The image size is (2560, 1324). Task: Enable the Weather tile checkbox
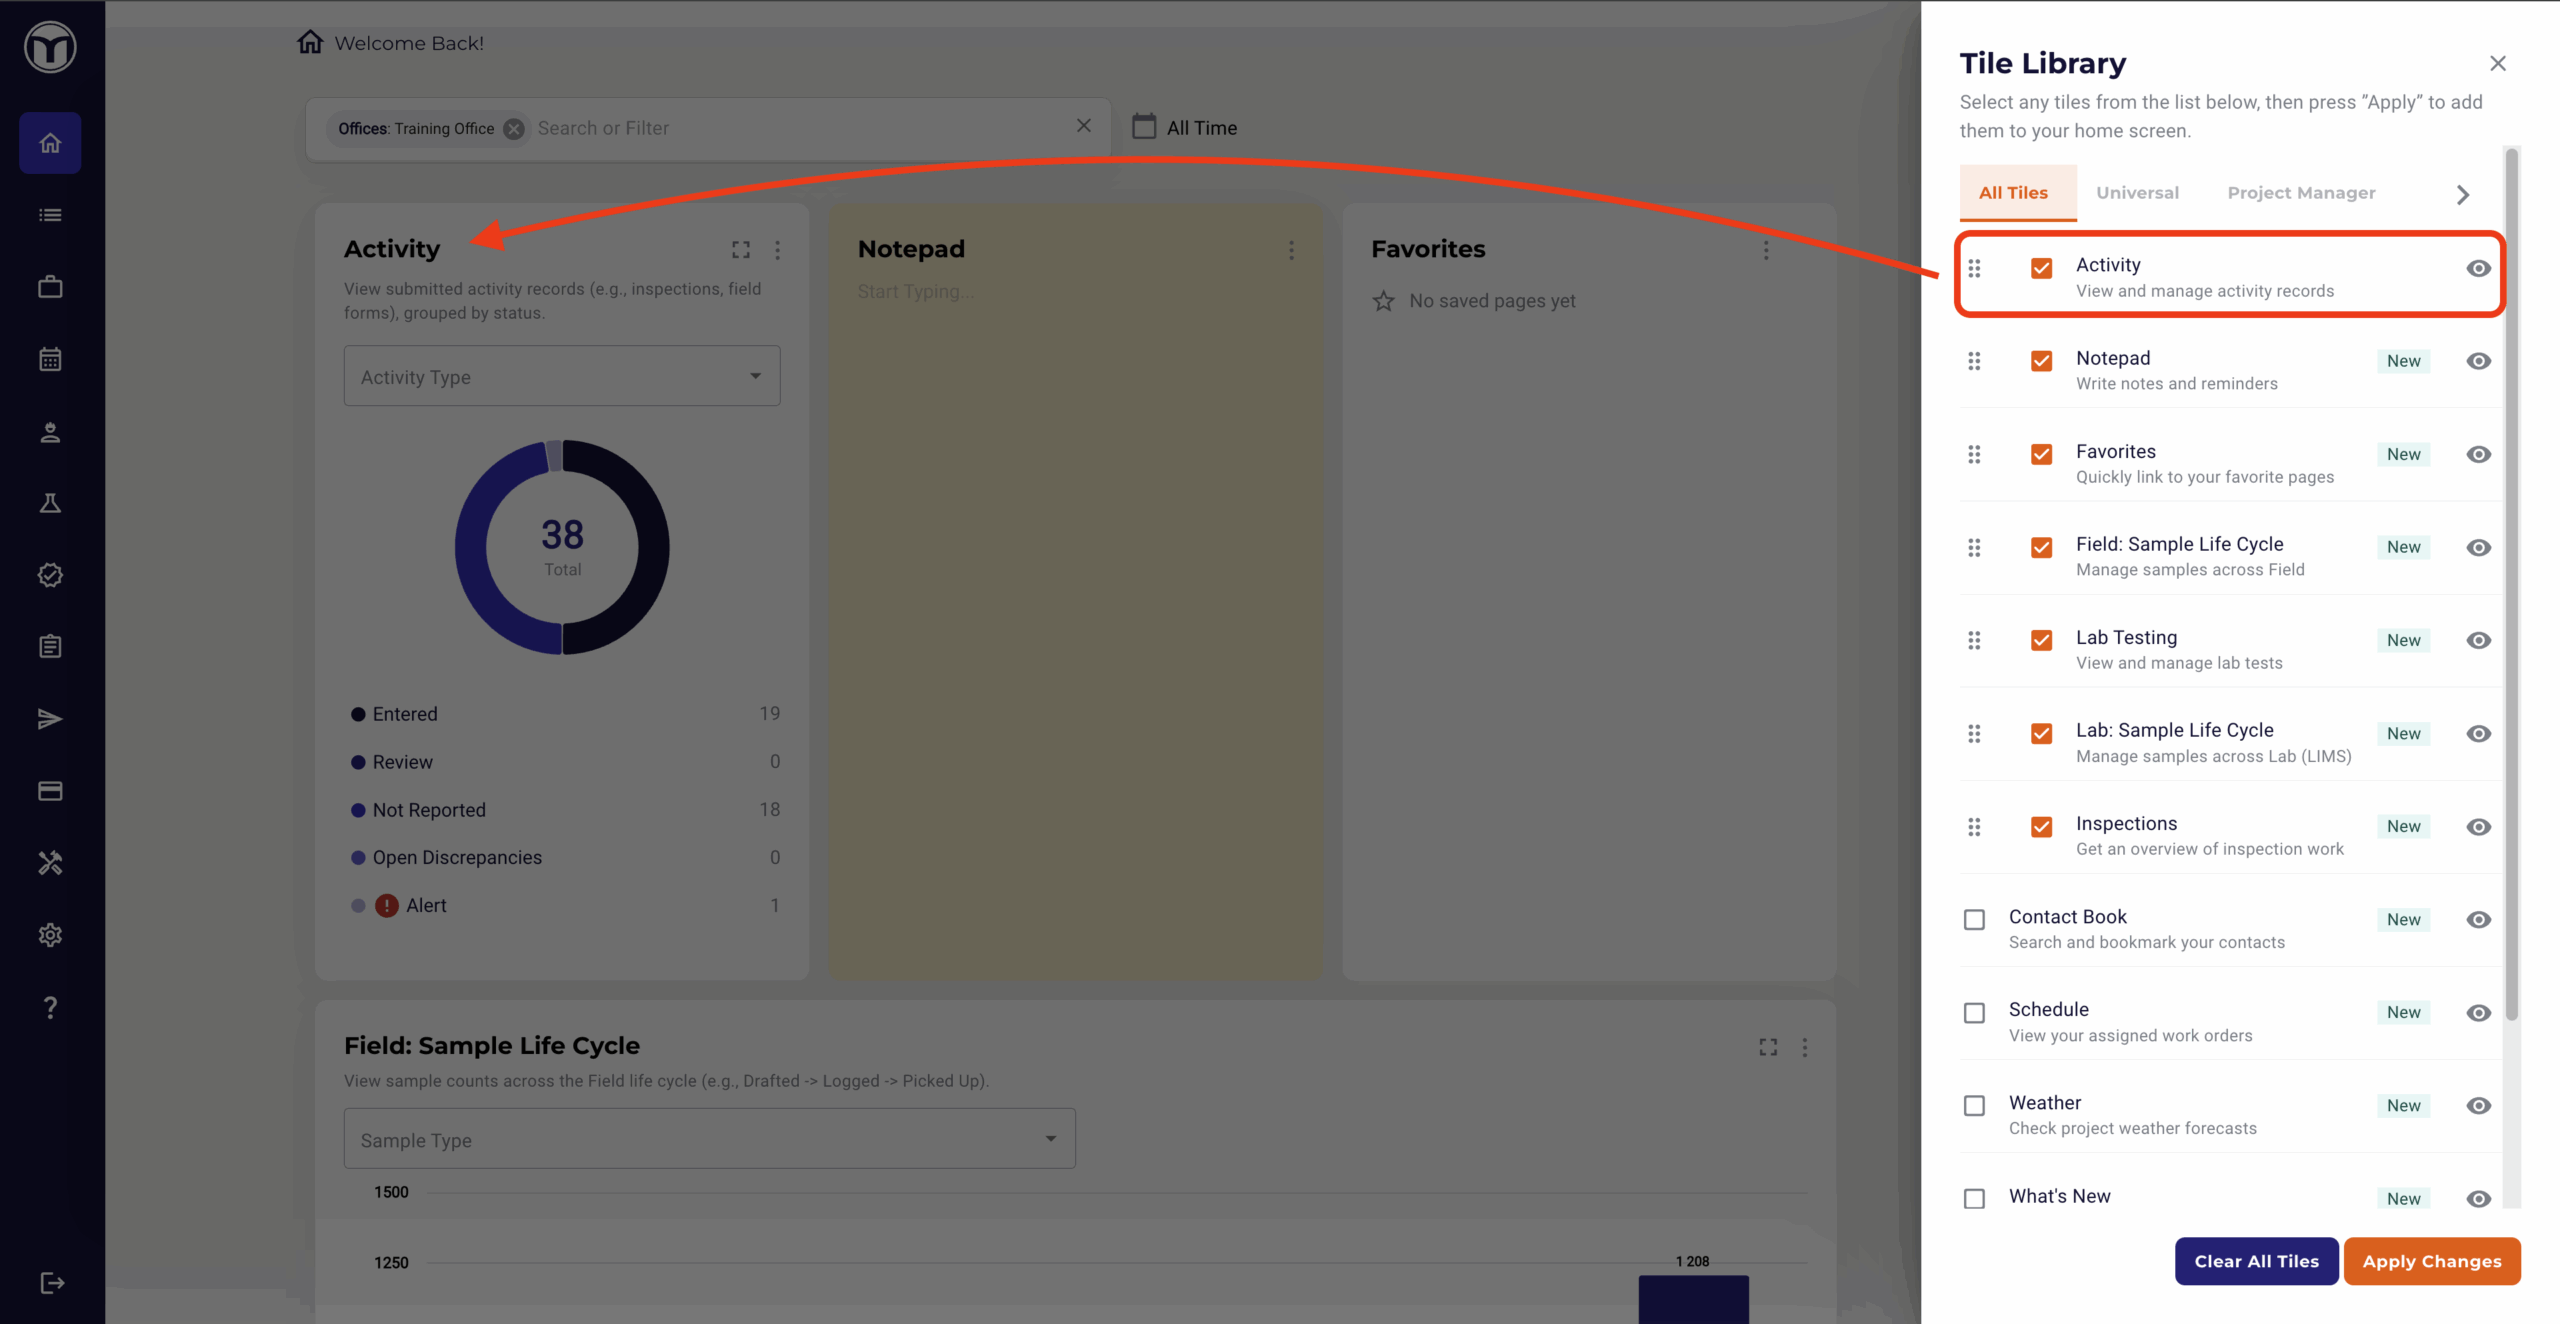[1974, 1106]
